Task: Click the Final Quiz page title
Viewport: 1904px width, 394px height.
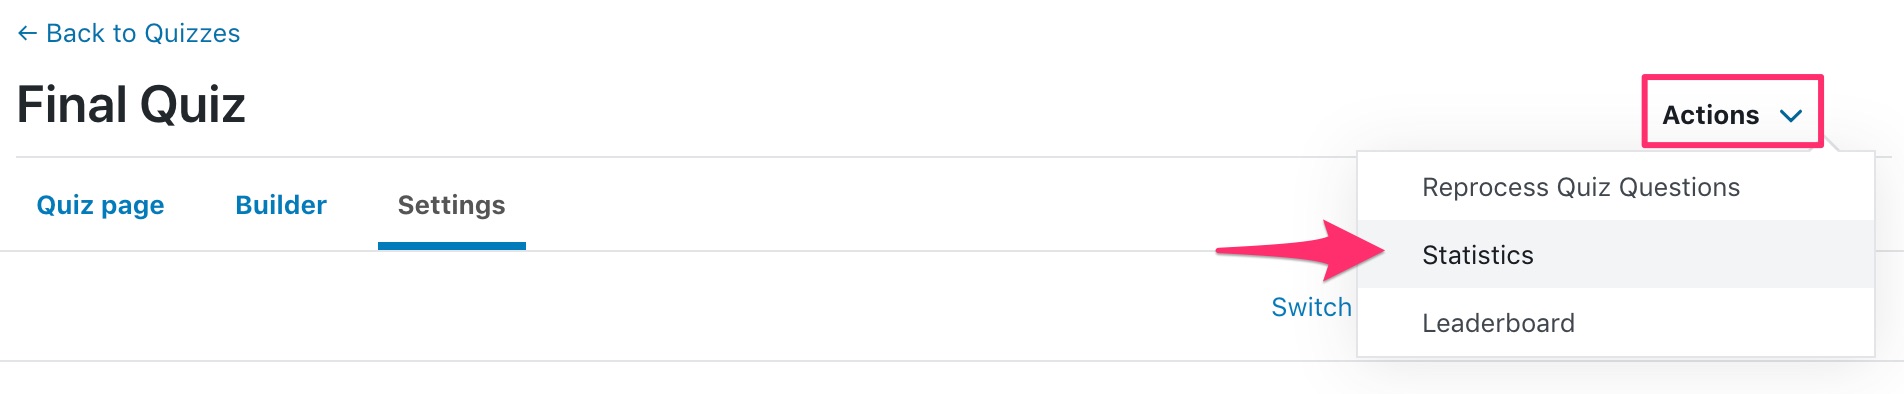Action: click(x=131, y=105)
